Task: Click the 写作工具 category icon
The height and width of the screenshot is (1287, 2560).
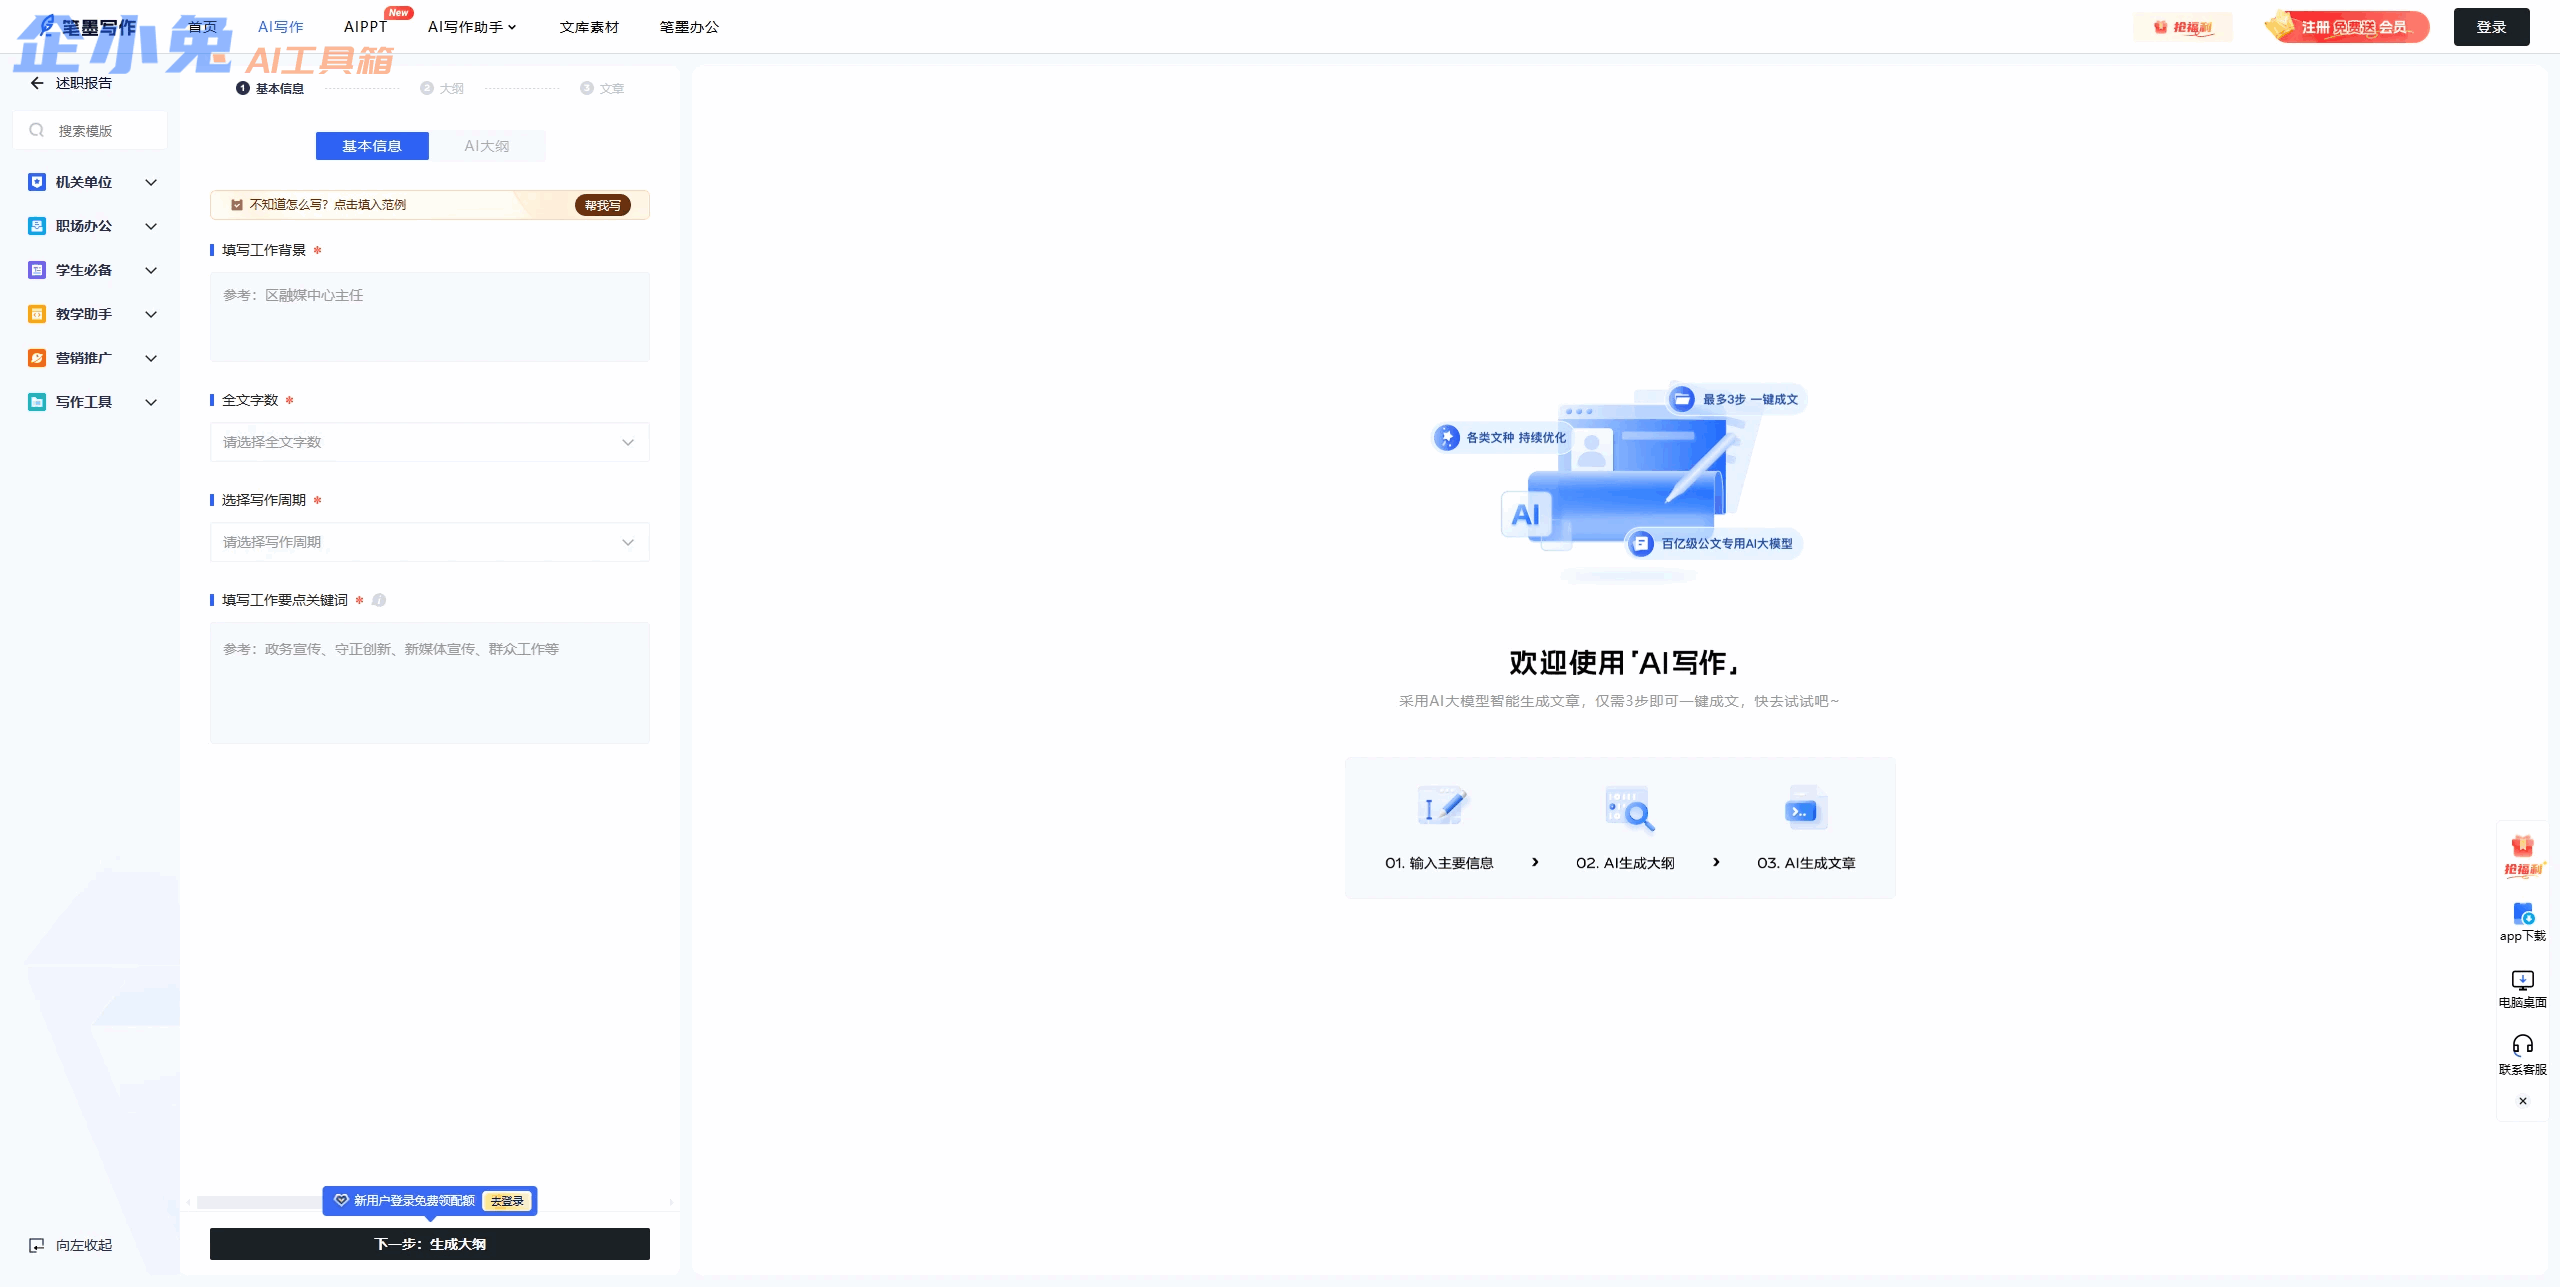Action: pyautogui.click(x=37, y=402)
